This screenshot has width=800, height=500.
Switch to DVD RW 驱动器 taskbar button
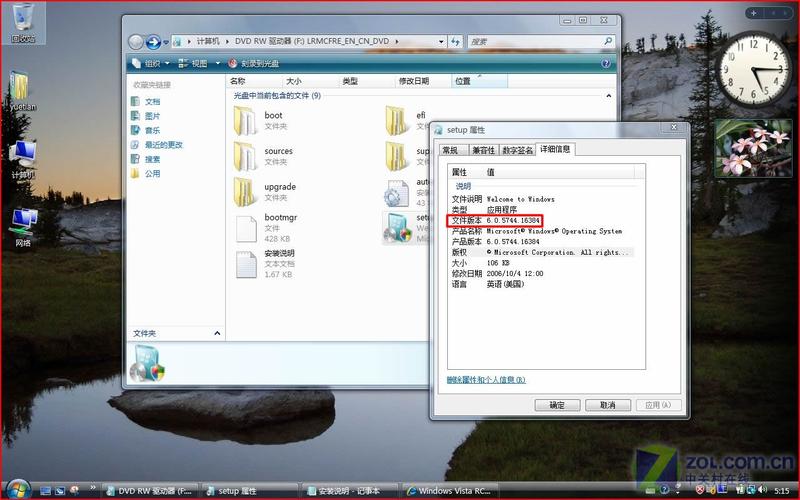(149, 491)
